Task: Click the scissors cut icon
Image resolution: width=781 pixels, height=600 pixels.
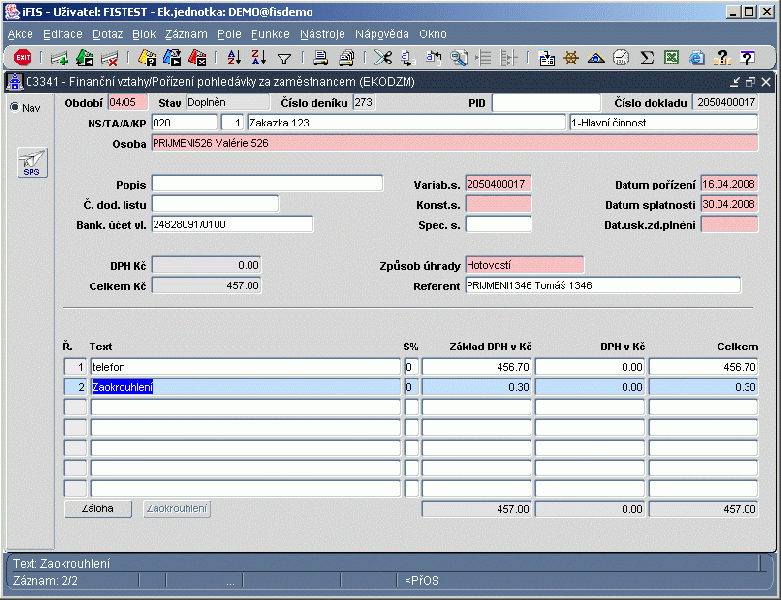Action: point(383,58)
